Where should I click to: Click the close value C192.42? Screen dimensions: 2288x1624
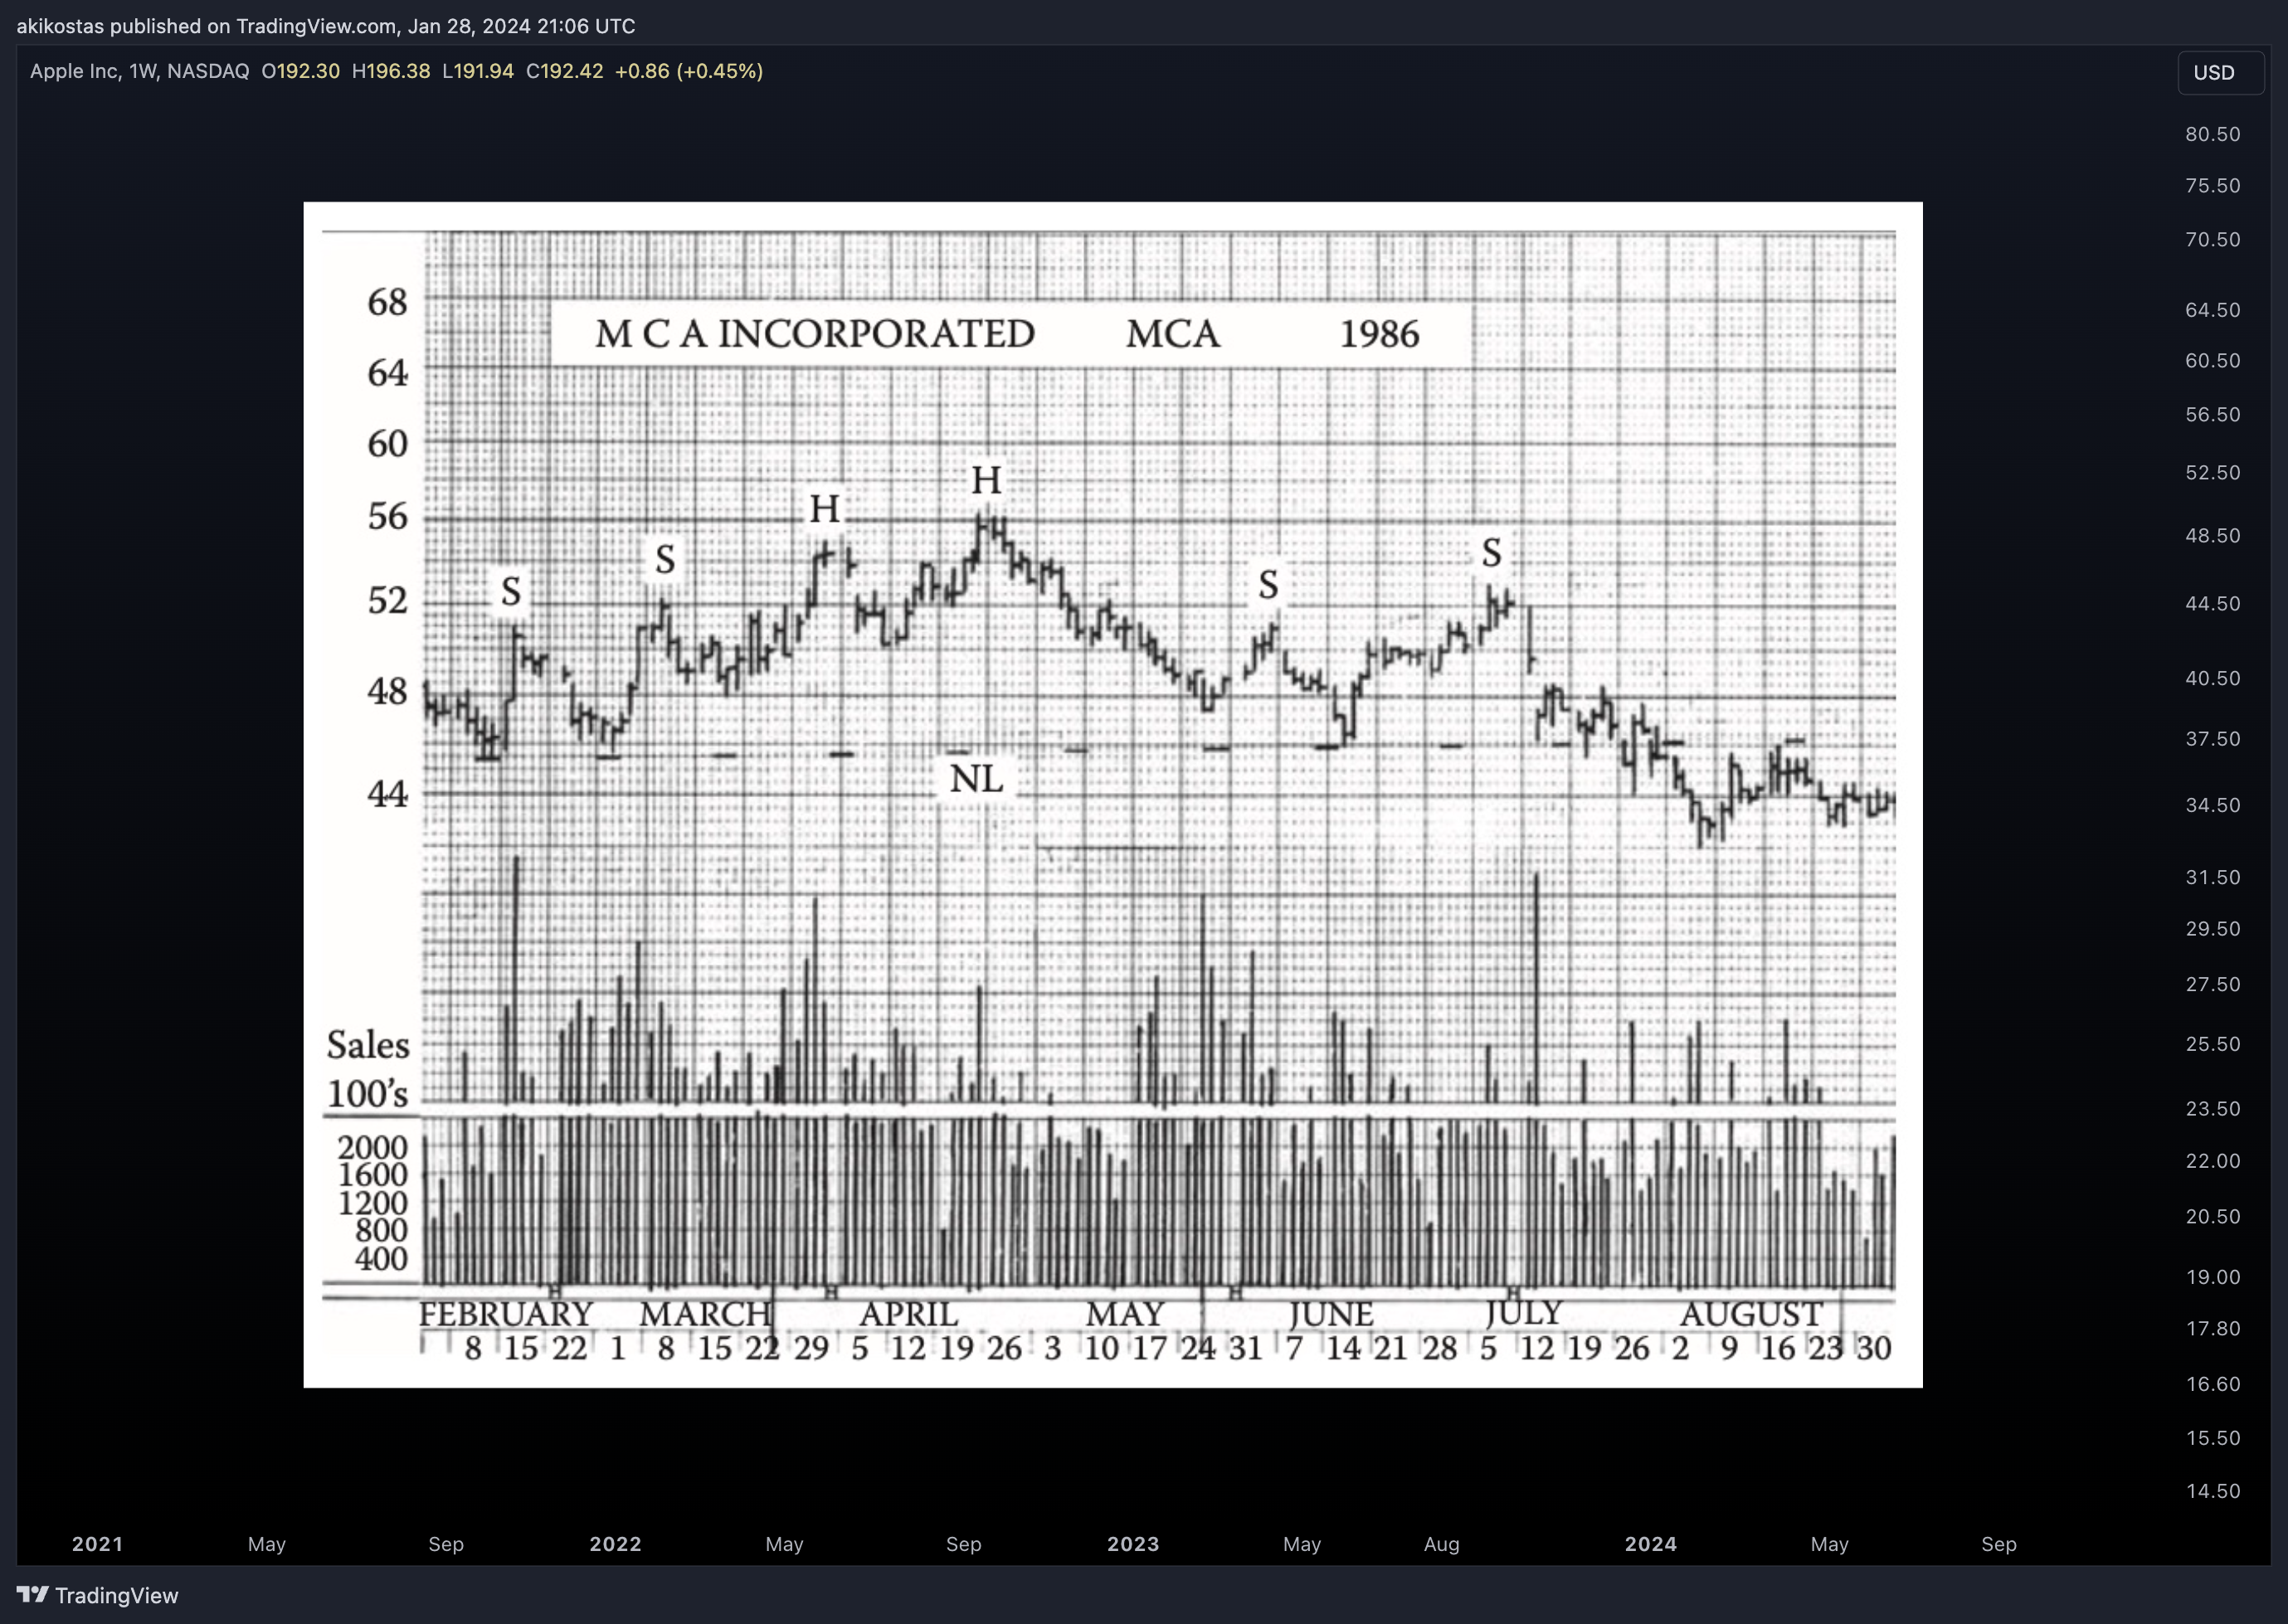[x=565, y=71]
